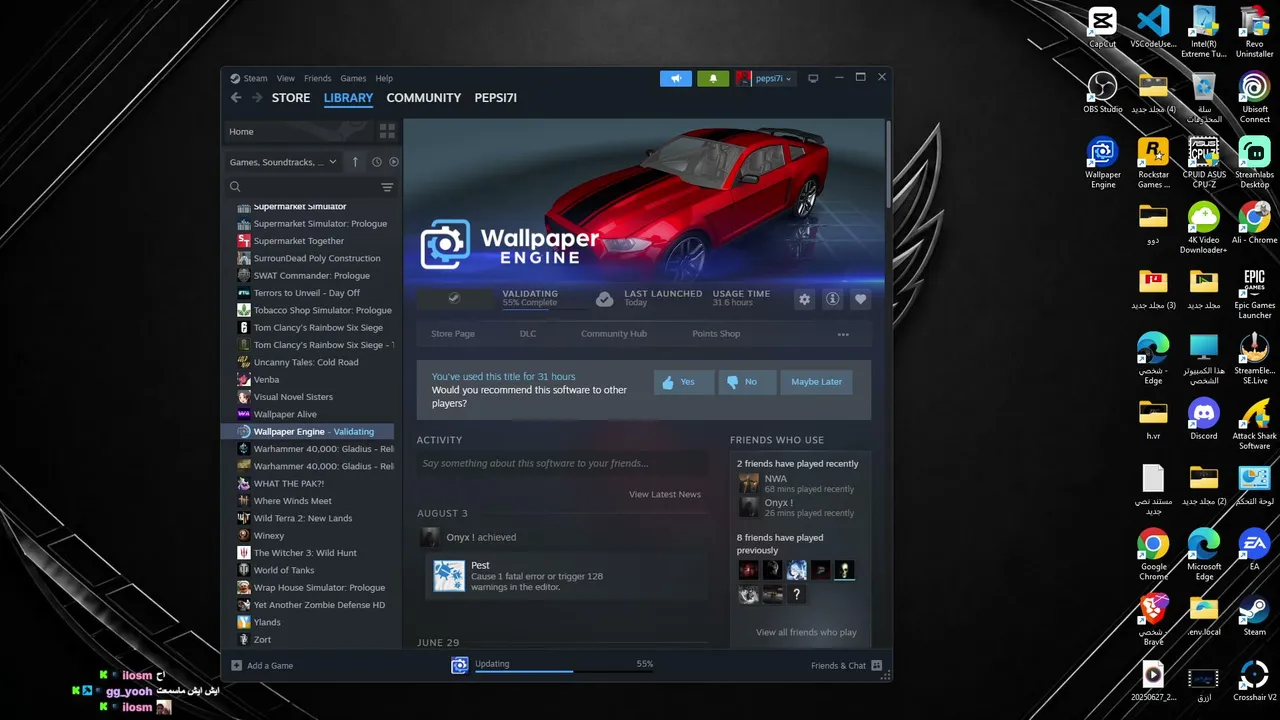Toggle the recent activity clock filter

377,162
